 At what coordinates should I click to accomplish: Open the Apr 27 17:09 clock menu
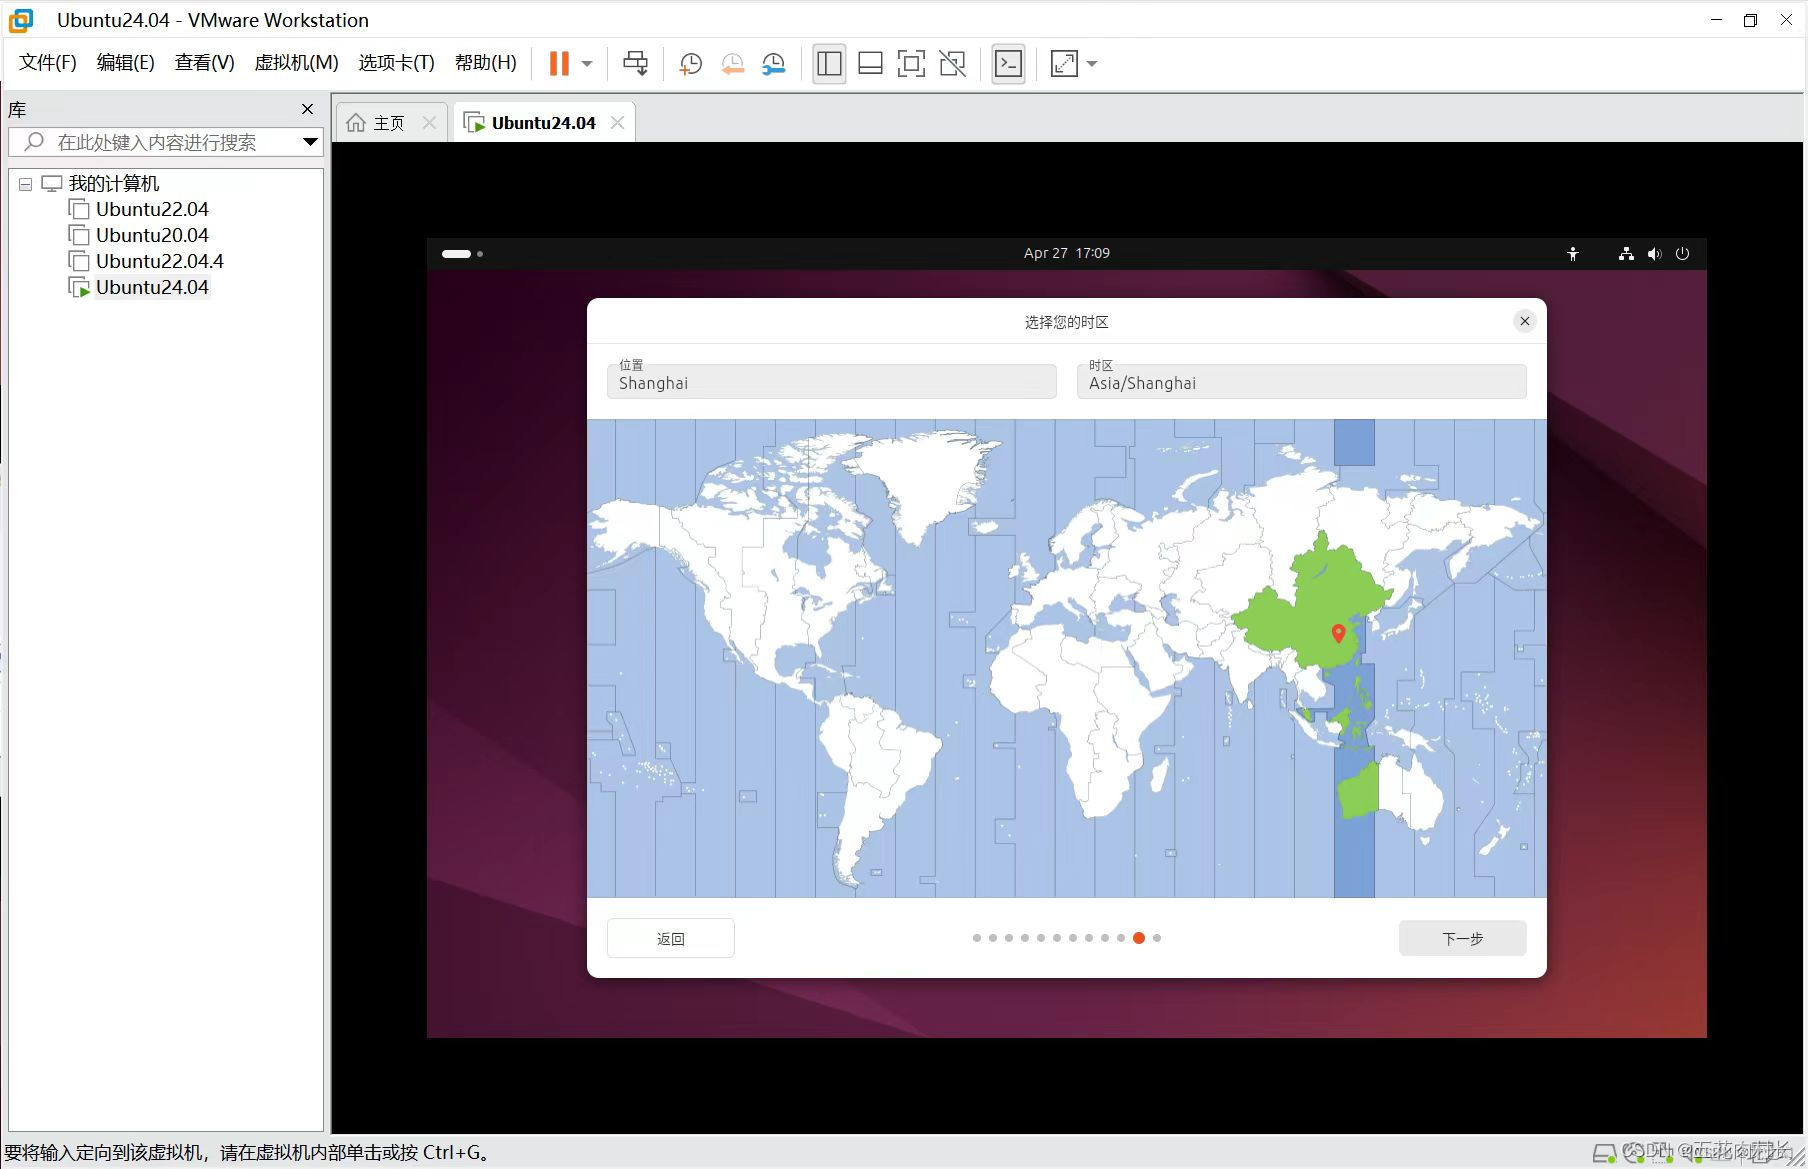point(1066,253)
